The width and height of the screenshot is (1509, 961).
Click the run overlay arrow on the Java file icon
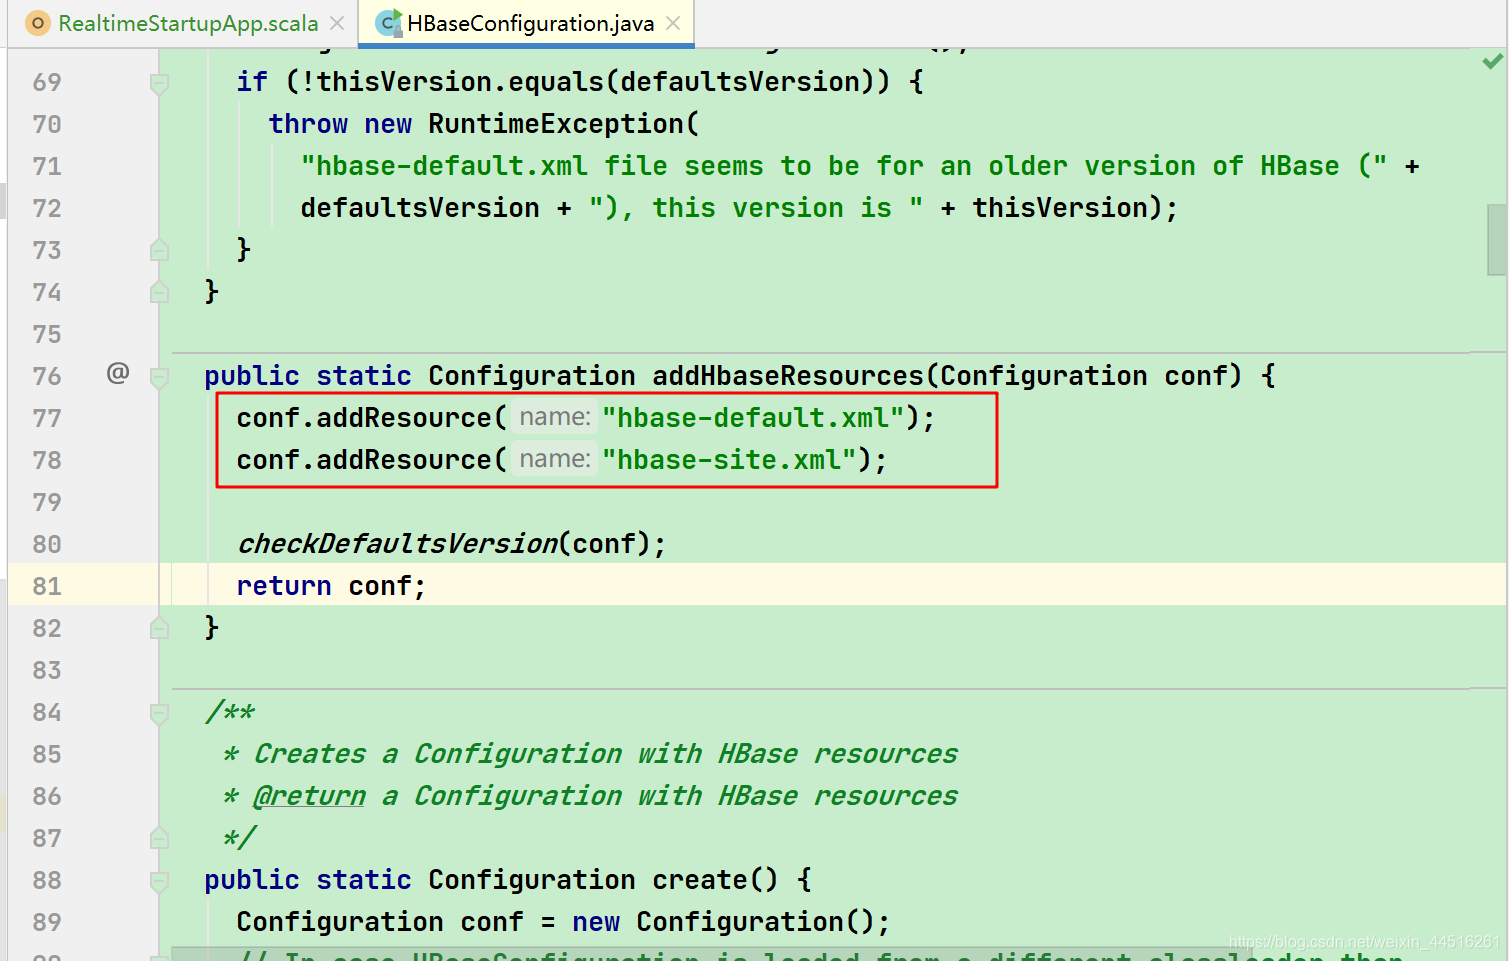click(396, 15)
